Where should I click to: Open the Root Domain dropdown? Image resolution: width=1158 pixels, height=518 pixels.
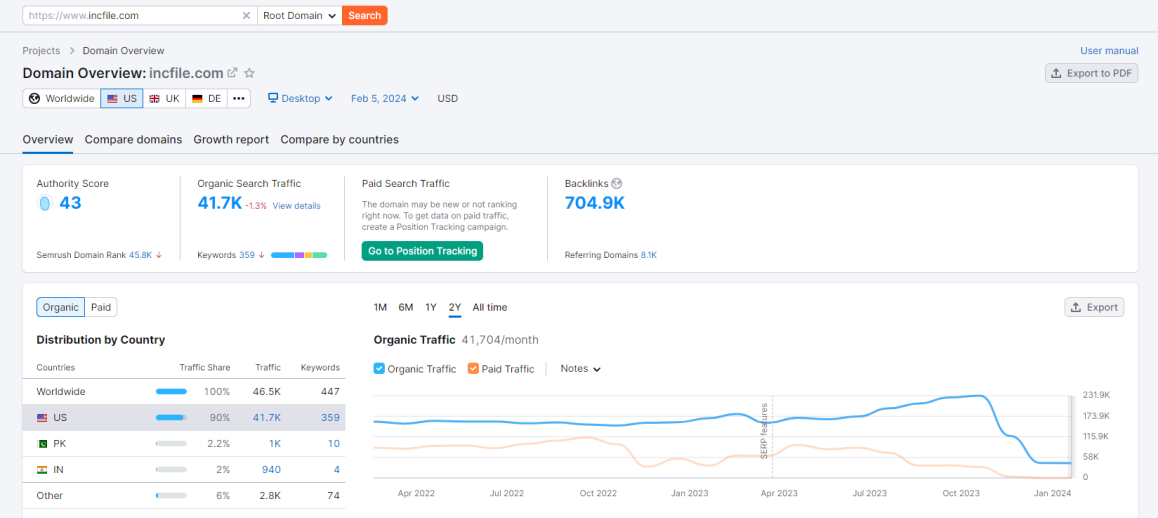pyautogui.click(x=300, y=16)
